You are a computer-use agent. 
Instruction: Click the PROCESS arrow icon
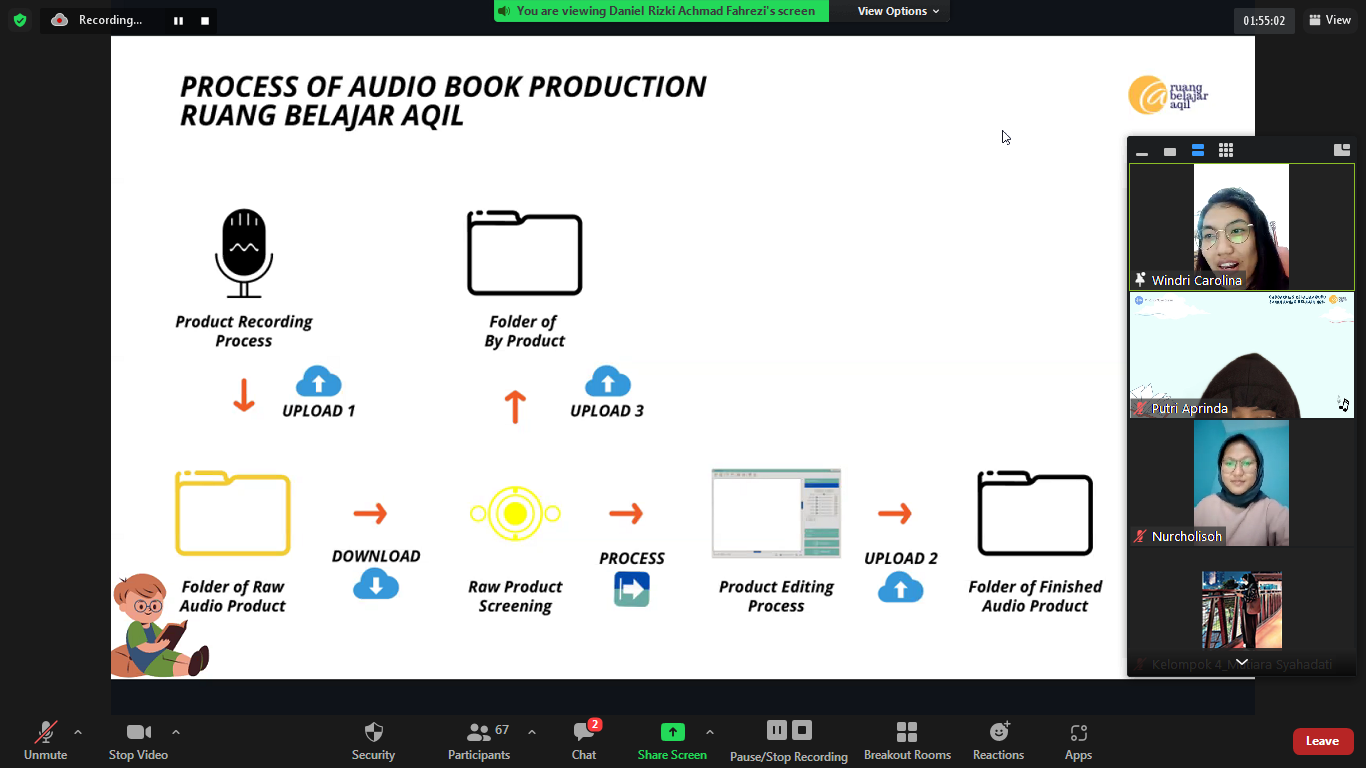point(632,589)
